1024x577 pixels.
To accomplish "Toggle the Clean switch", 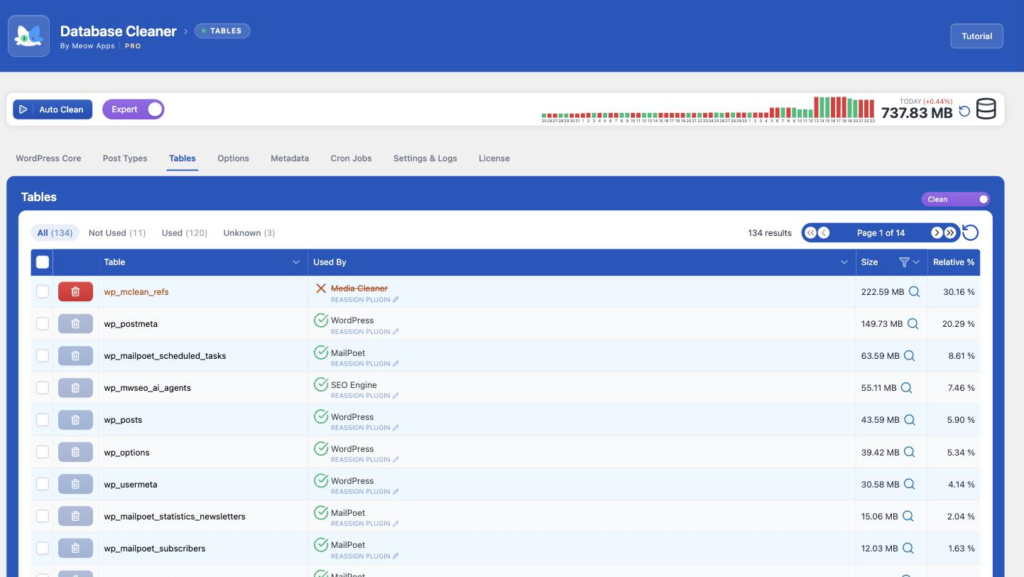I will pyautogui.click(x=955, y=199).
